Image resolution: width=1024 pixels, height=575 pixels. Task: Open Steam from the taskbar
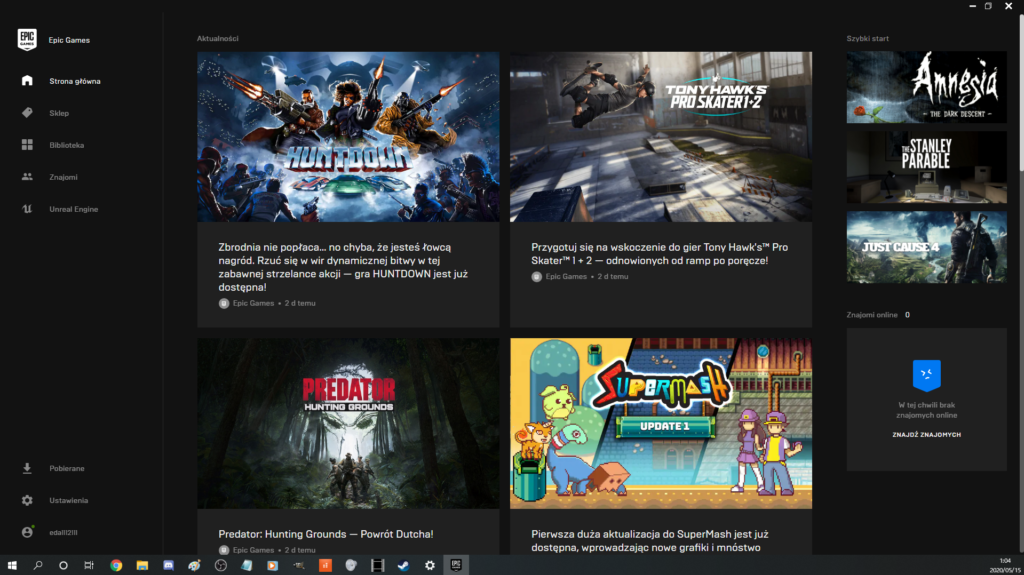tap(404, 565)
